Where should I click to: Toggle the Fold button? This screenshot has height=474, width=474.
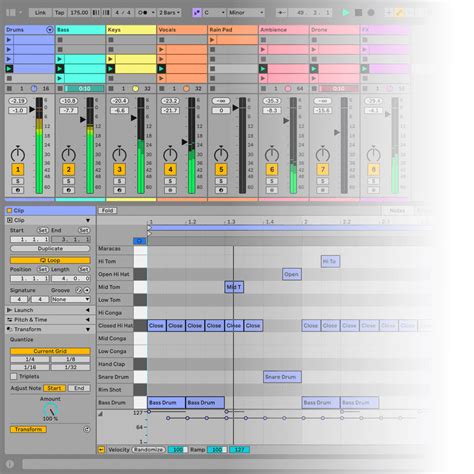[x=107, y=210]
